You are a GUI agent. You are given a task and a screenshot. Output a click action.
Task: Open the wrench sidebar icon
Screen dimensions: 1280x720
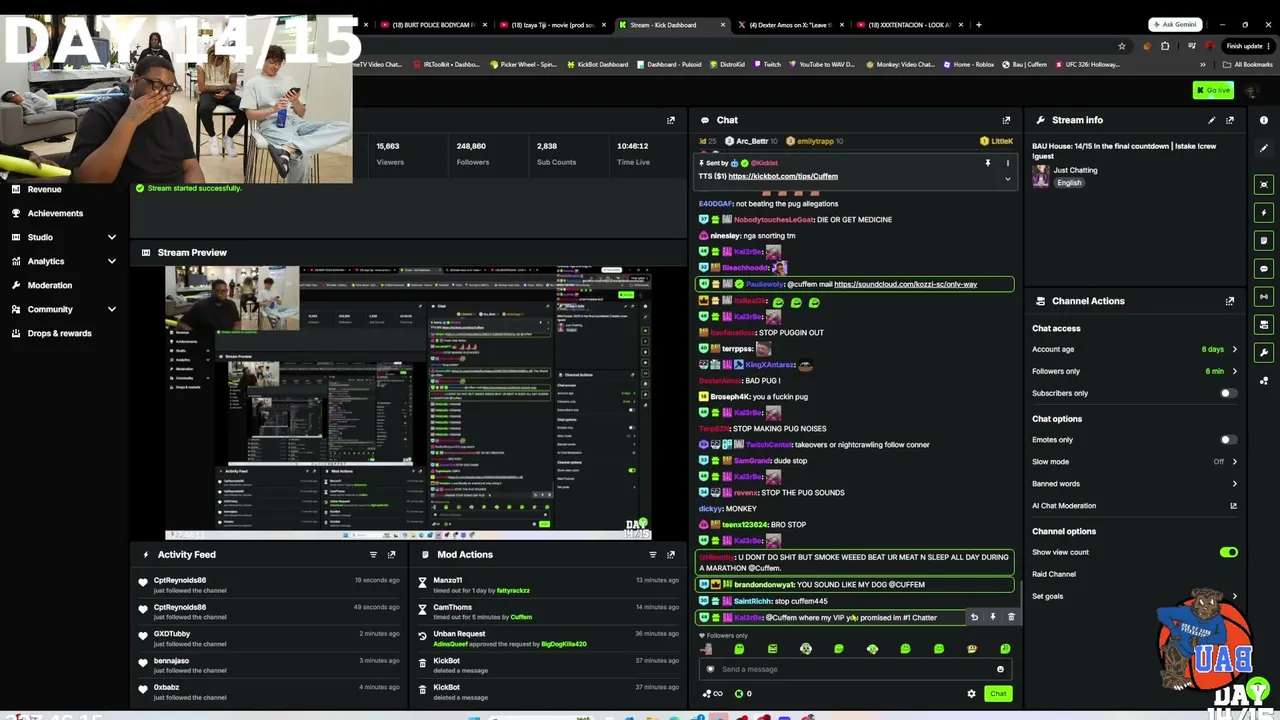click(1264, 353)
